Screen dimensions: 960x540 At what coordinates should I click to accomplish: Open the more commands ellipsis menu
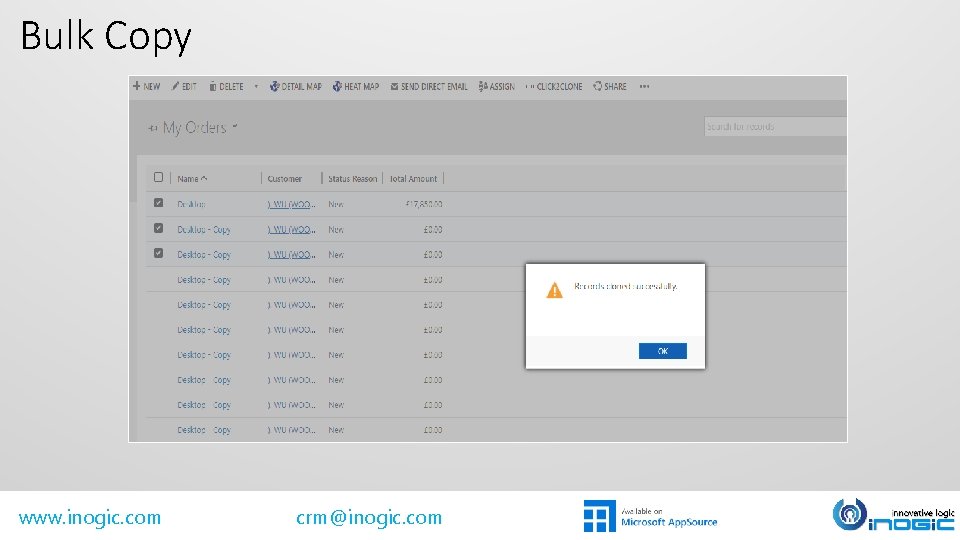pyautogui.click(x=644, y=86)
